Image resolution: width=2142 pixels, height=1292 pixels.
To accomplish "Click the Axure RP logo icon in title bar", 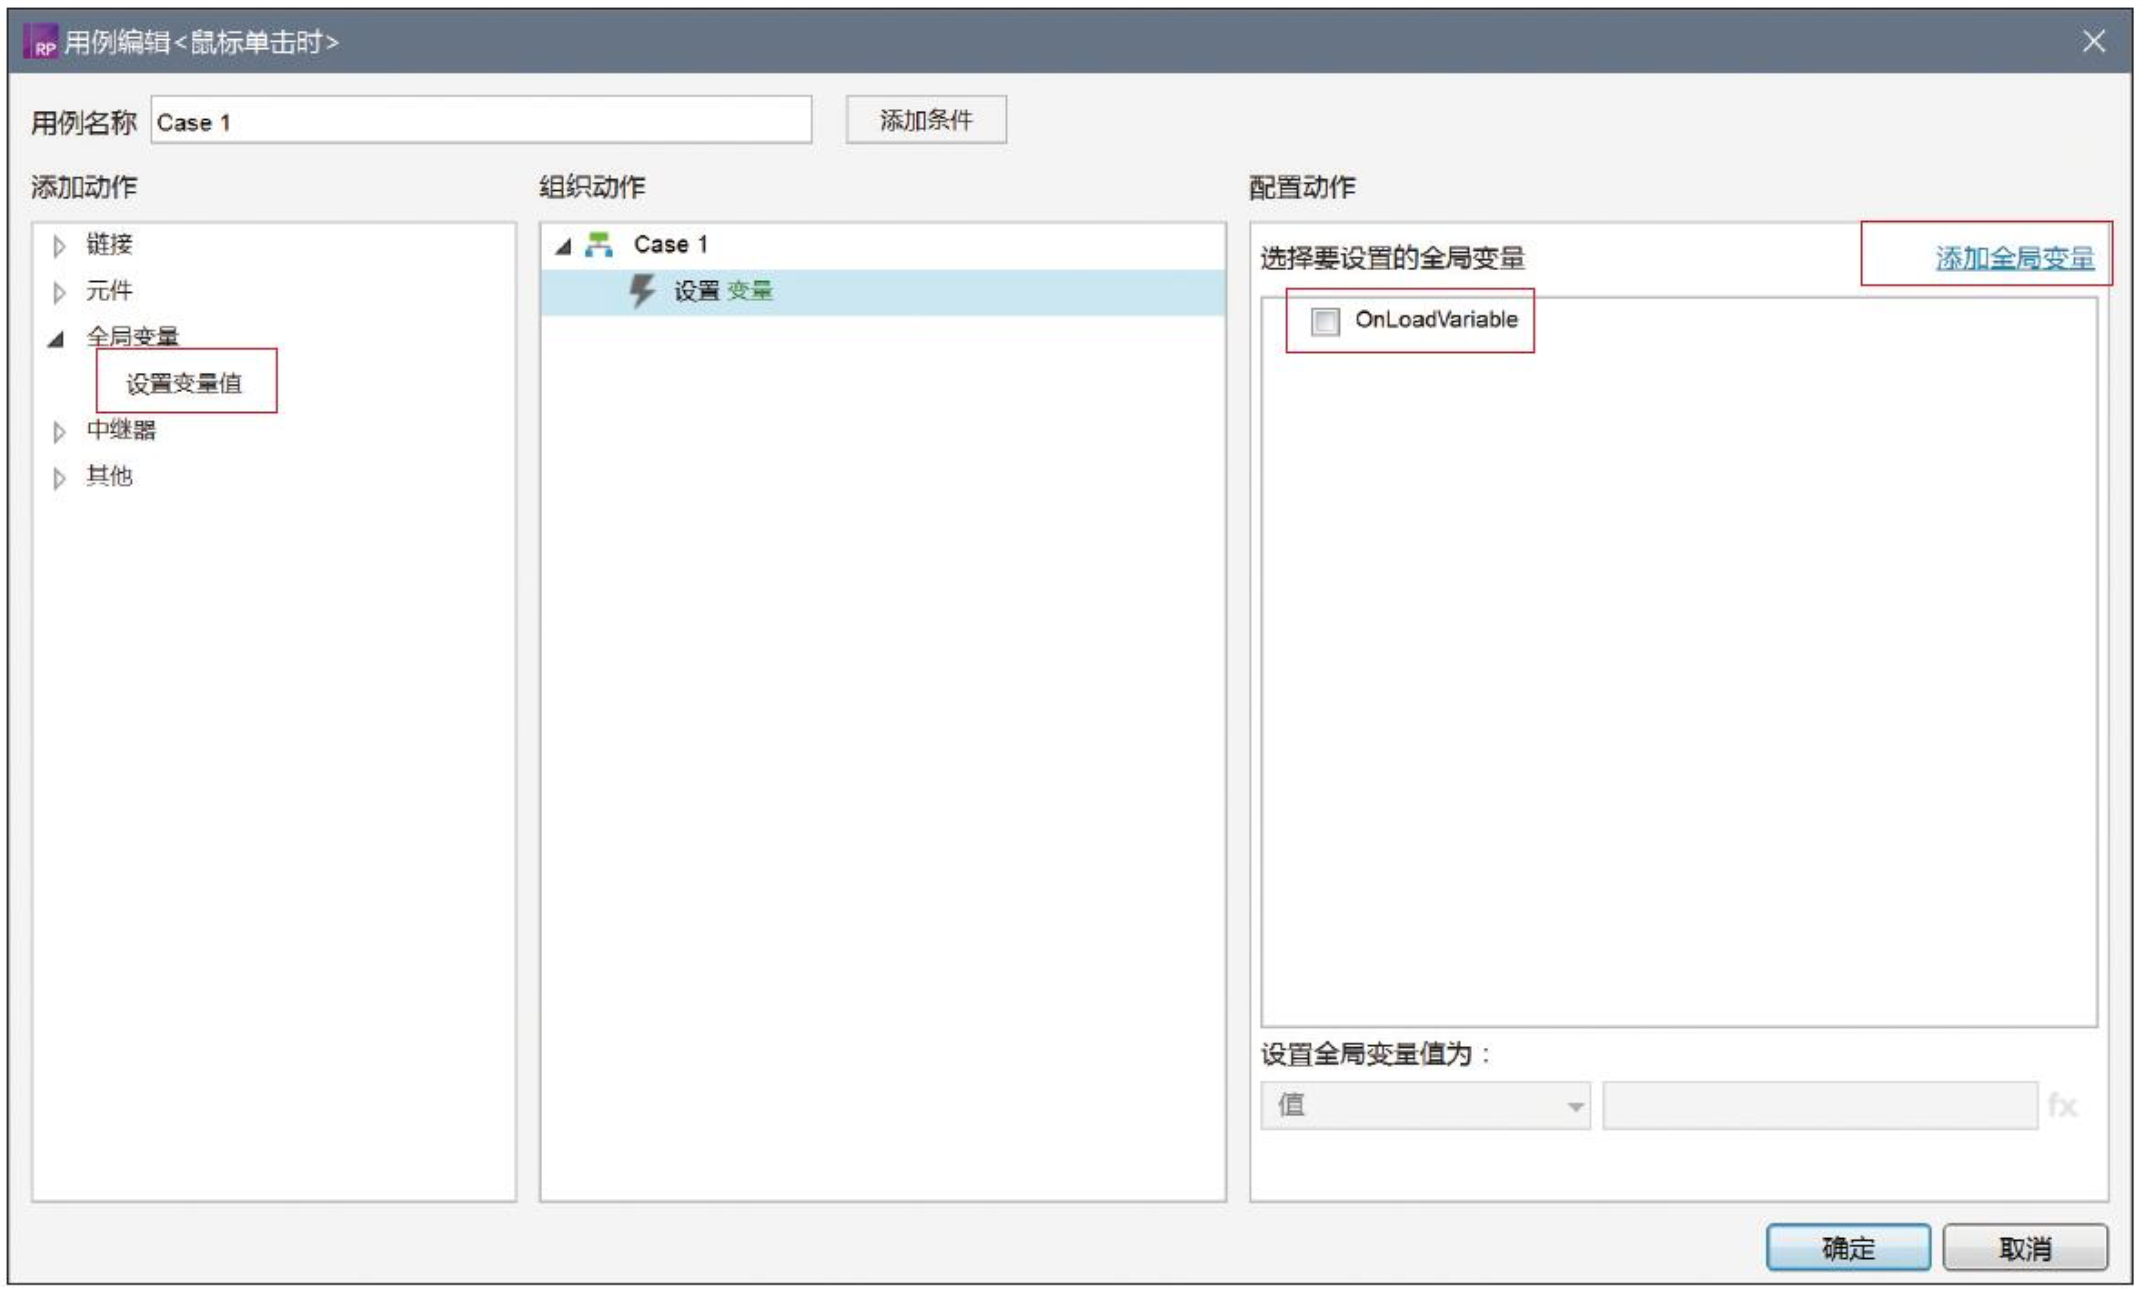I will 40,43.
